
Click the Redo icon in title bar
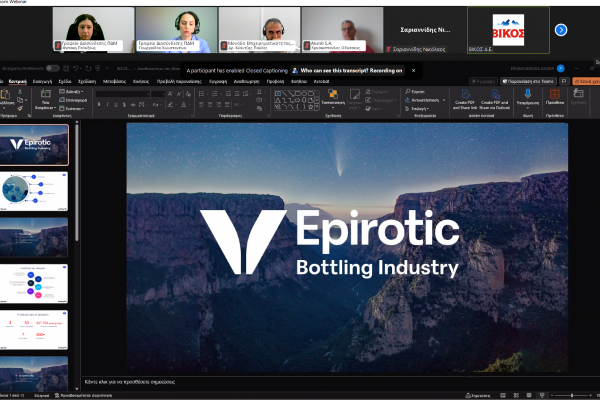[88, 69]
